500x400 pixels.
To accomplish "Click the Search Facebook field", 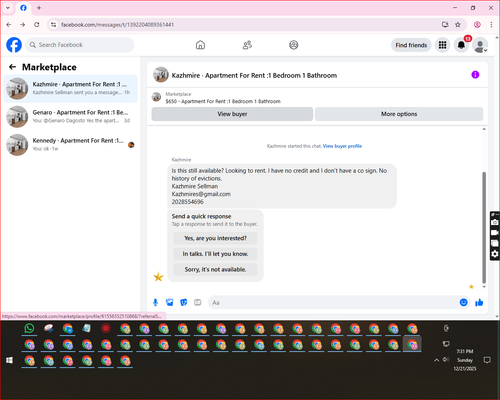I will [80, 45].
